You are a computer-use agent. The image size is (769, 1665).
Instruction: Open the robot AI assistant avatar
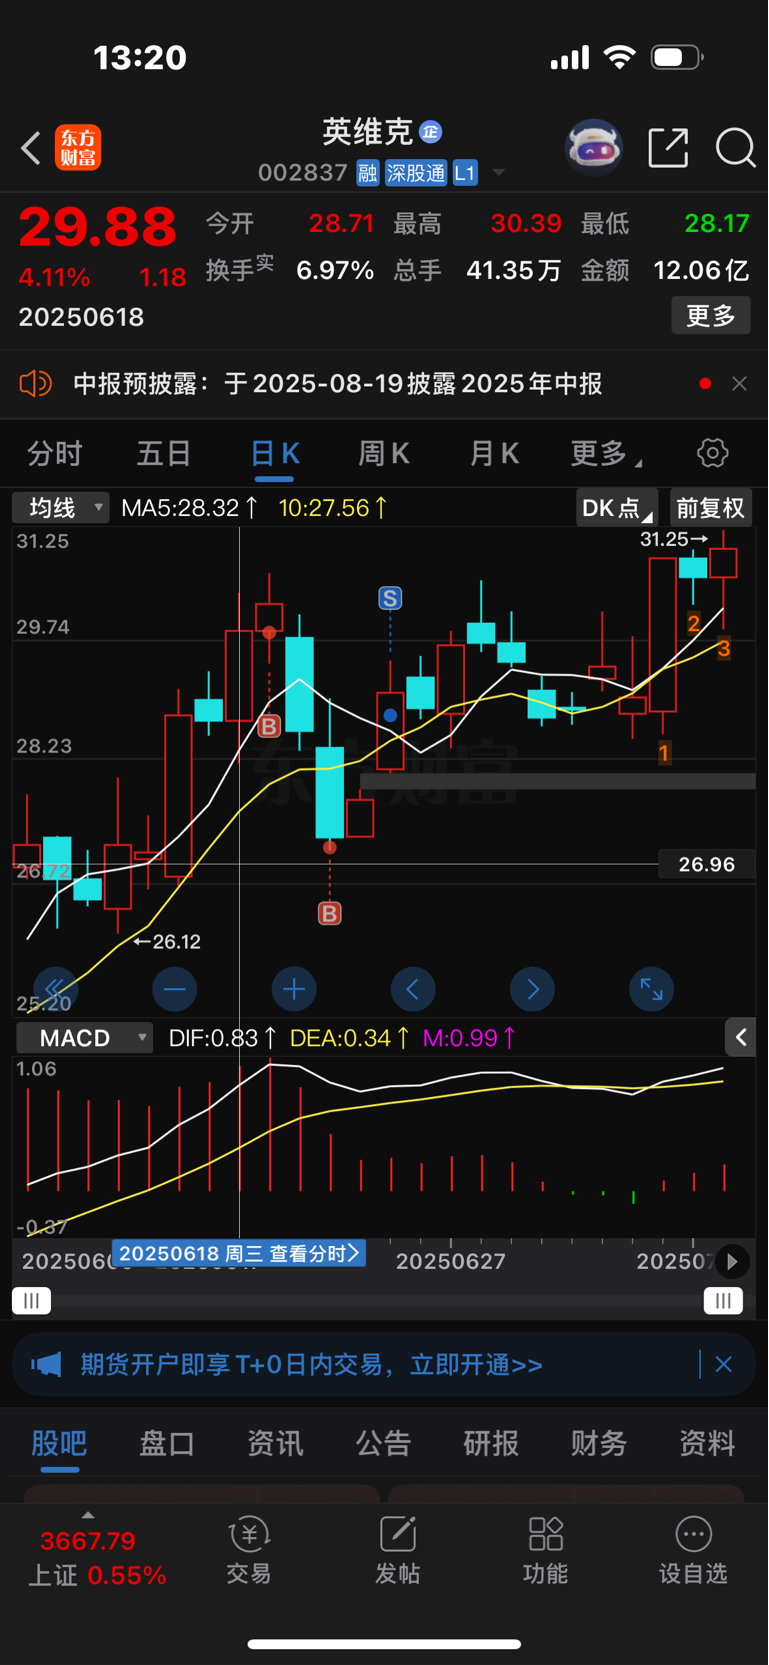594,147
